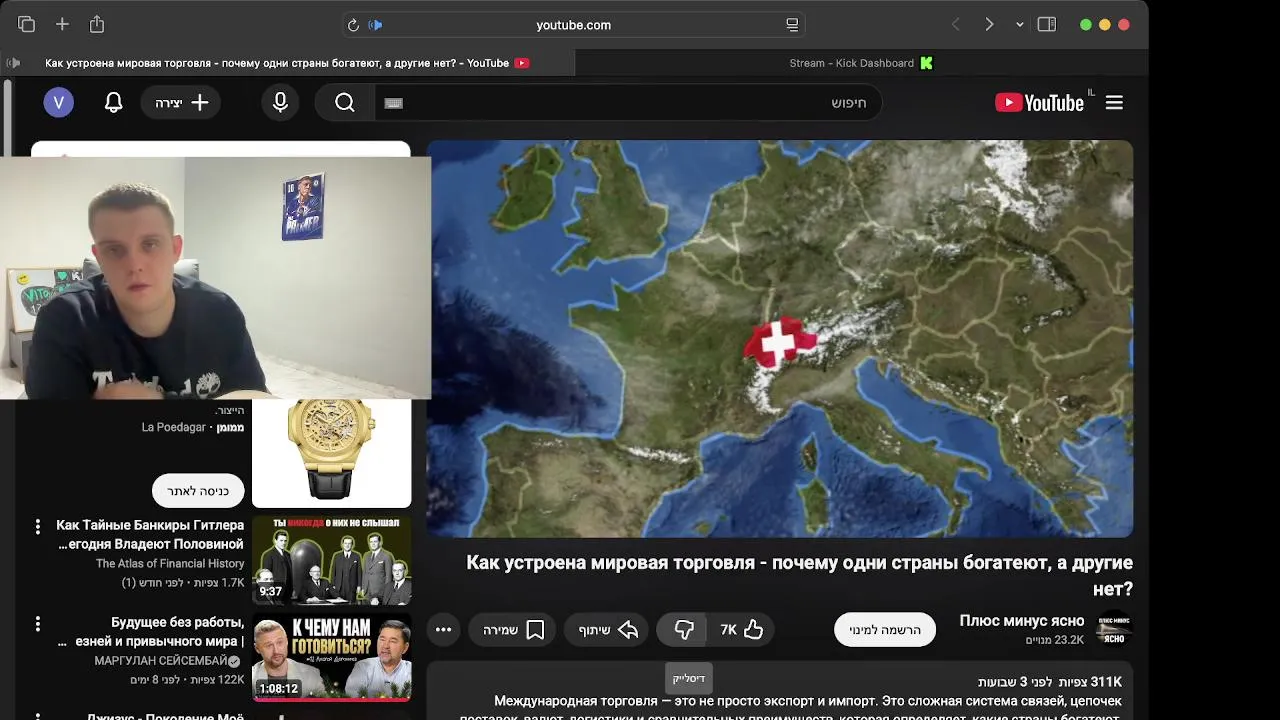Open the channel avatar Плюс минус ясно
Viewport: 1280px width, 720px height.
point(1114,629)
